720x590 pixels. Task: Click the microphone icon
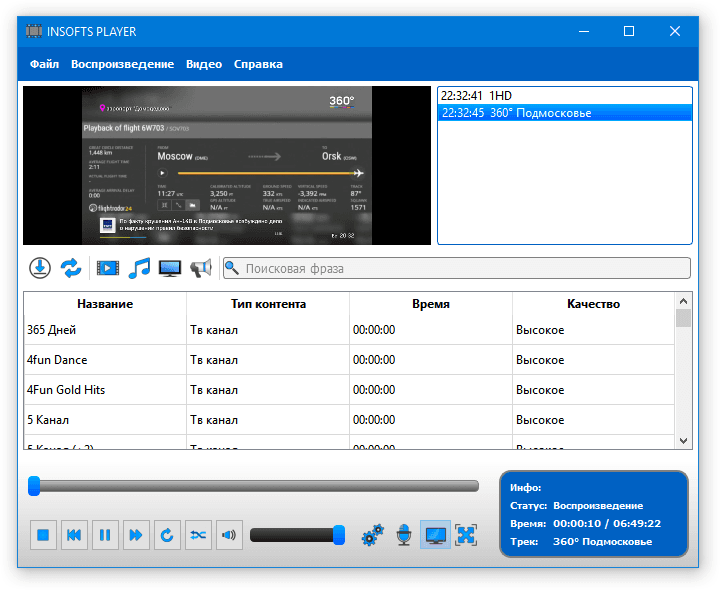404,536
